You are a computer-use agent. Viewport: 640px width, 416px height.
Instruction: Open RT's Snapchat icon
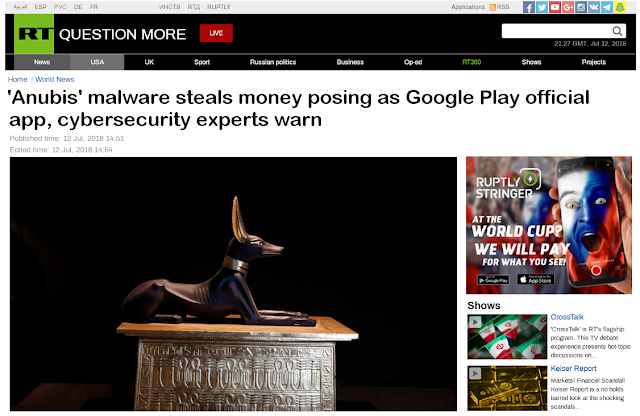[620, 7]
